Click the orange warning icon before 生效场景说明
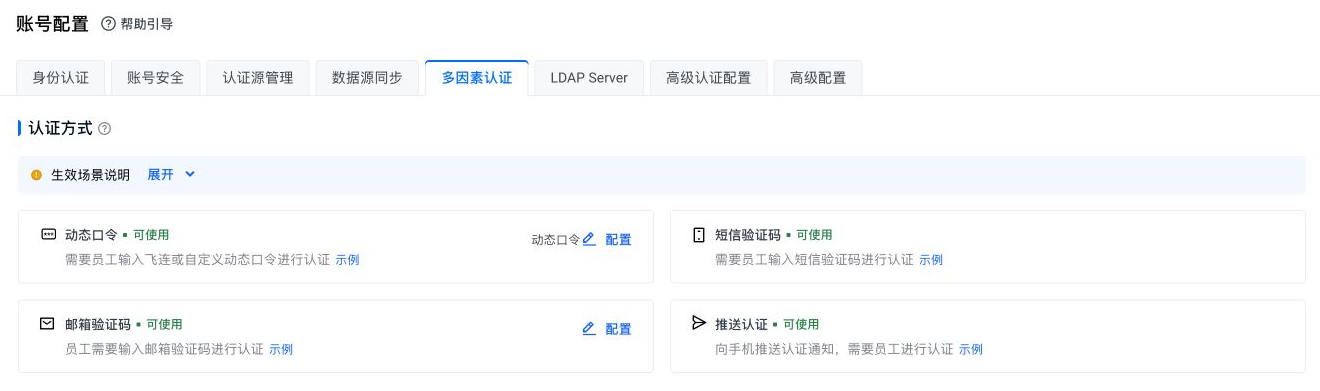Viewport: 1320px width, 391px height. pyautogui.click(x=37, y=175)
